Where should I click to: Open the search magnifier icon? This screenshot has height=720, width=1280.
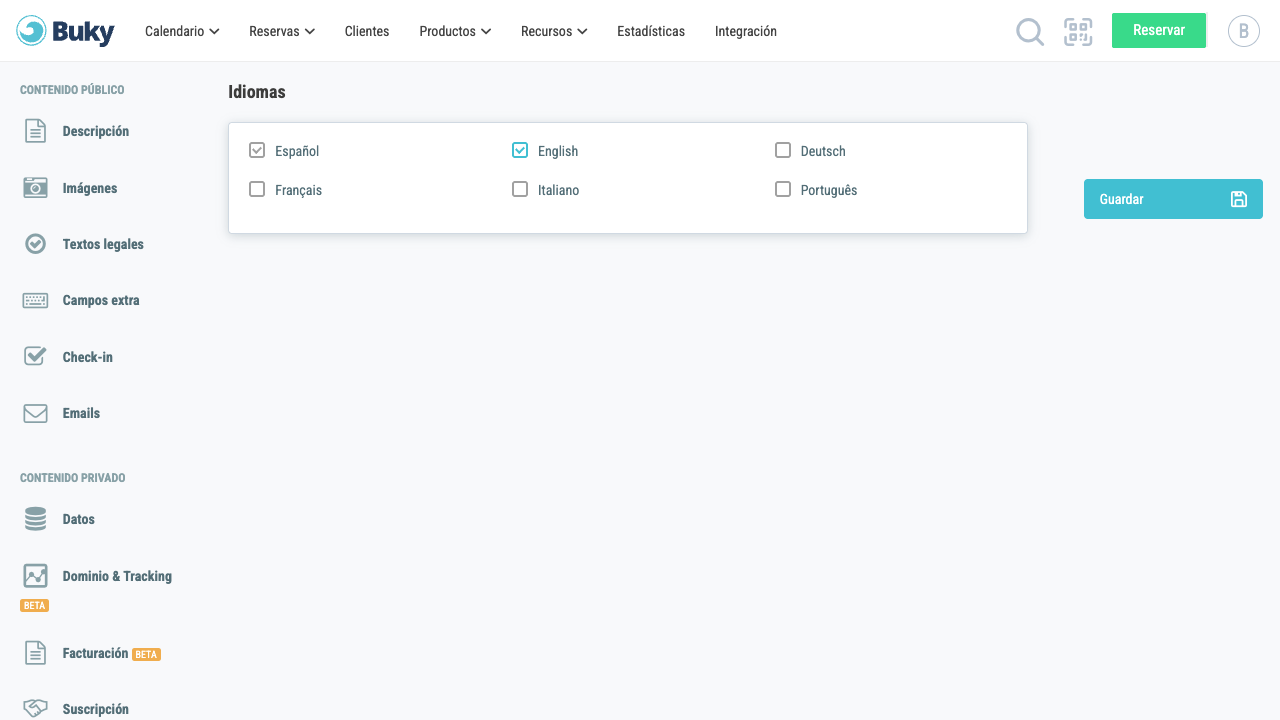1030,32
